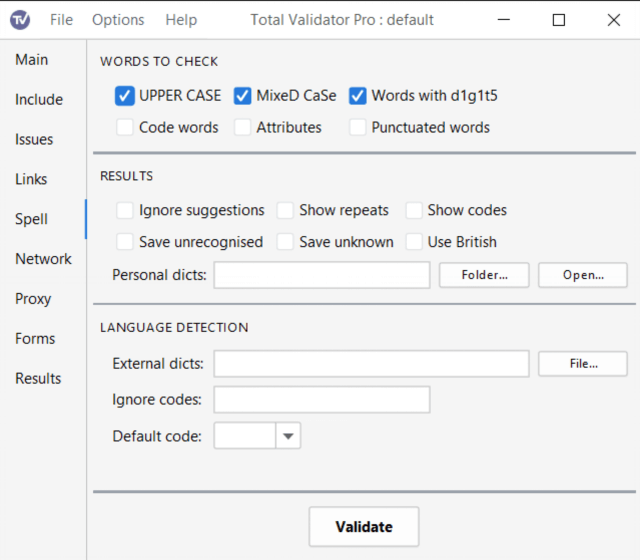This screenshot has height=560, width=640.
Task: Focus the External dicts text field
Action: click(371, 364)
